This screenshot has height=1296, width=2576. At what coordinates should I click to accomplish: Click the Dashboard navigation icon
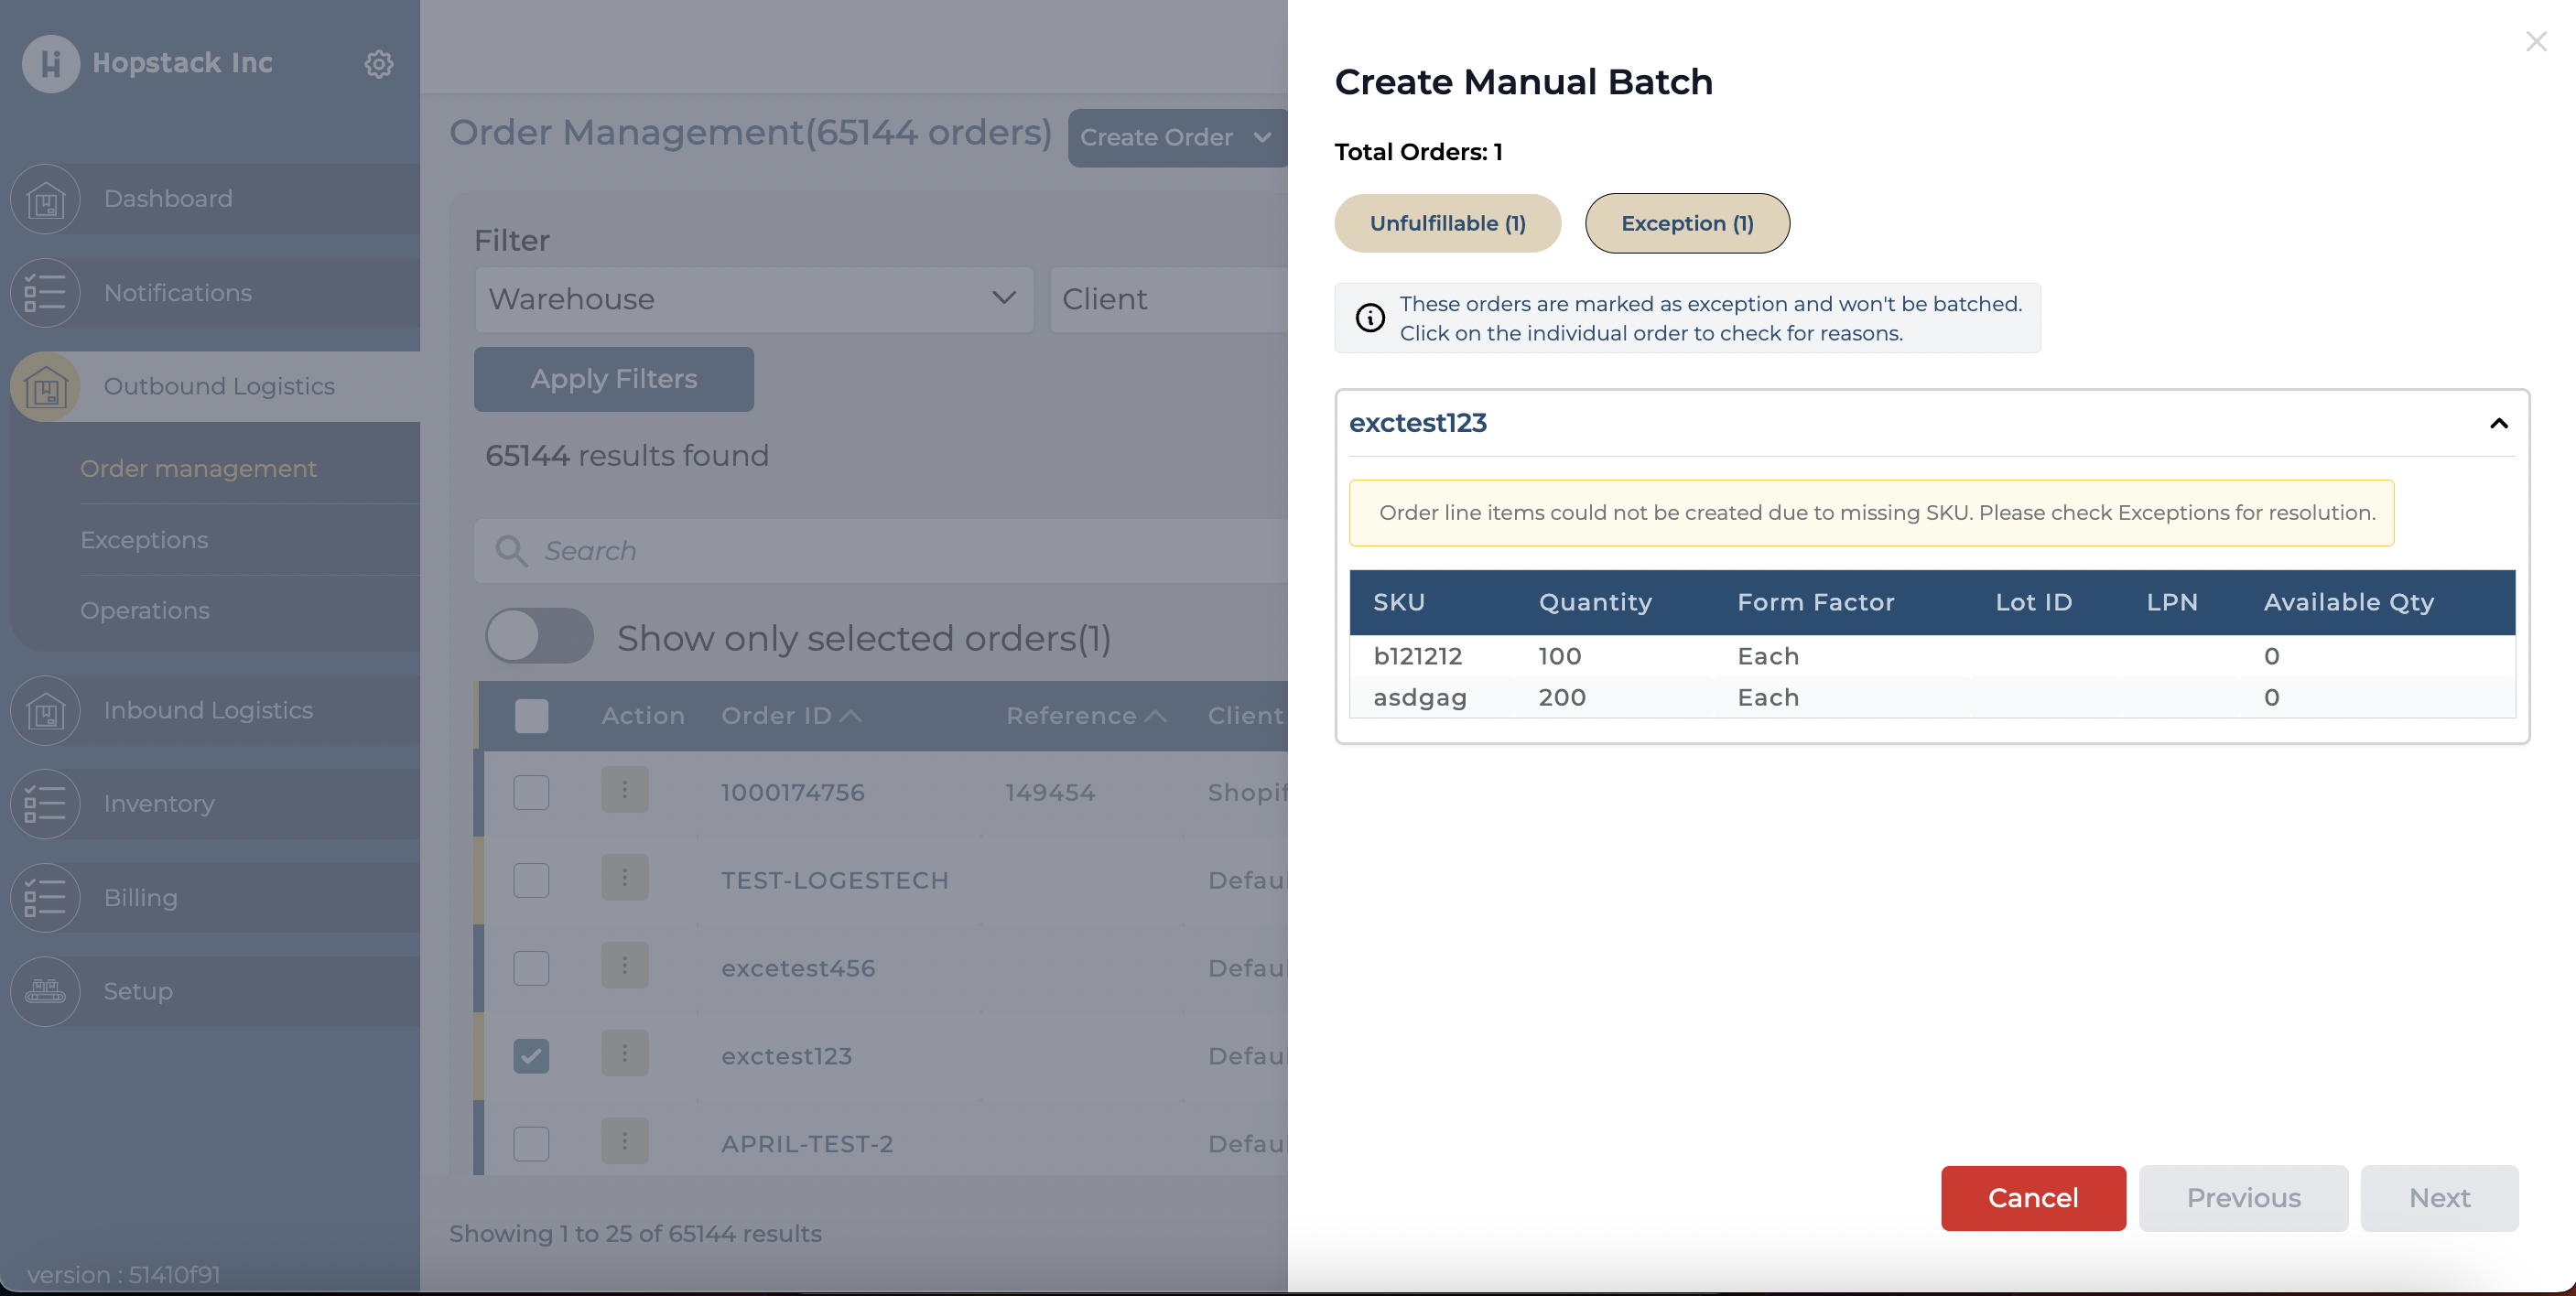tap(45, 199)
